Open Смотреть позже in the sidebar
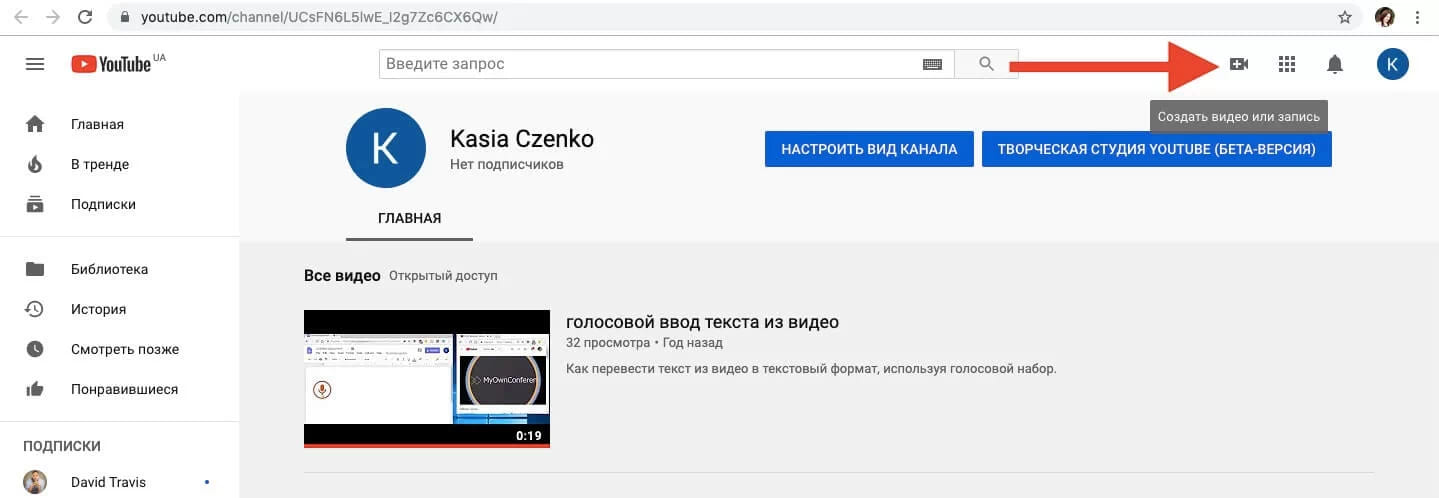1439x498 pixels. (120, 349)
